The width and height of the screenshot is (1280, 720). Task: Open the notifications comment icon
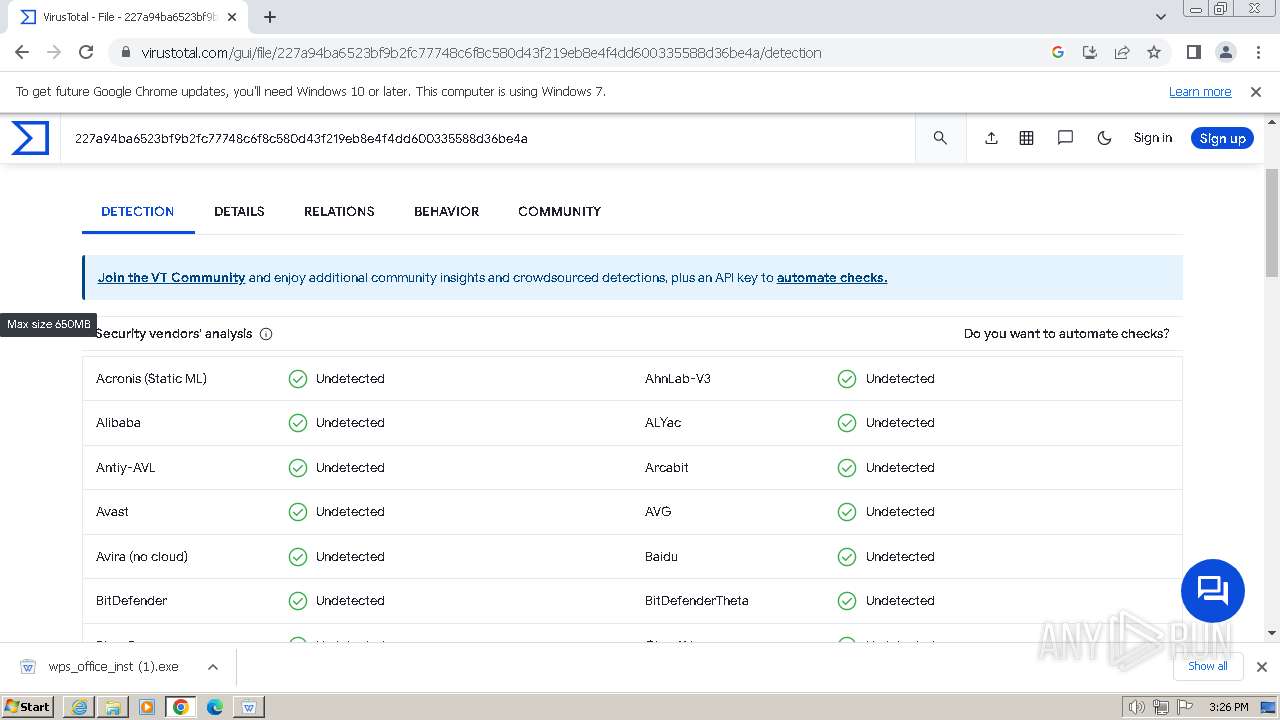pyautogui.click(x=1065, y=138)
